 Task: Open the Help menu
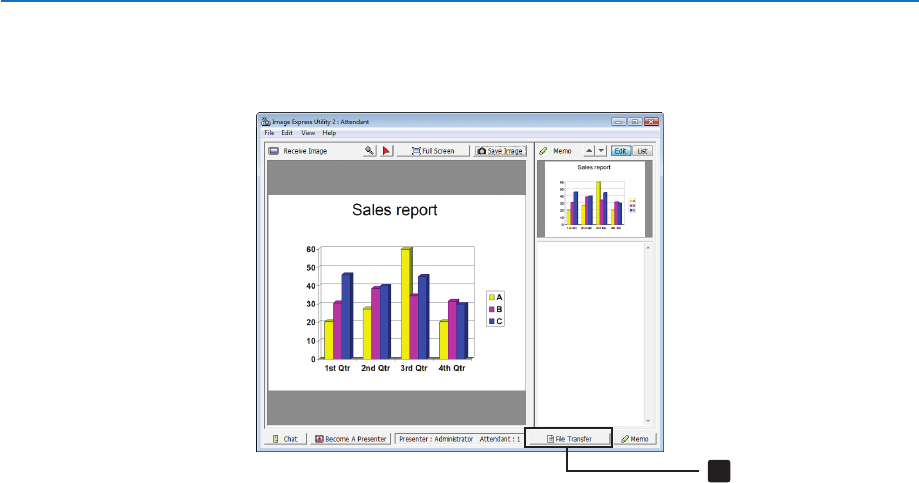pyautogui.click(x=329, y=133)
